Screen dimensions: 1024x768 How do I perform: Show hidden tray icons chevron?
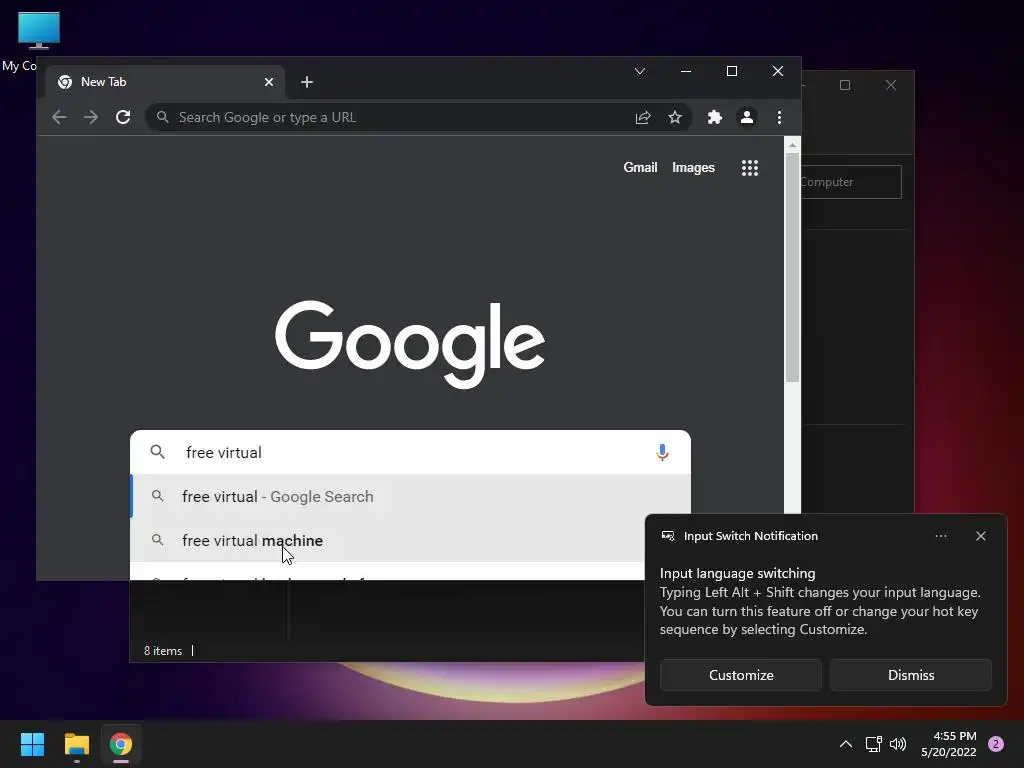tap(845, 744)
